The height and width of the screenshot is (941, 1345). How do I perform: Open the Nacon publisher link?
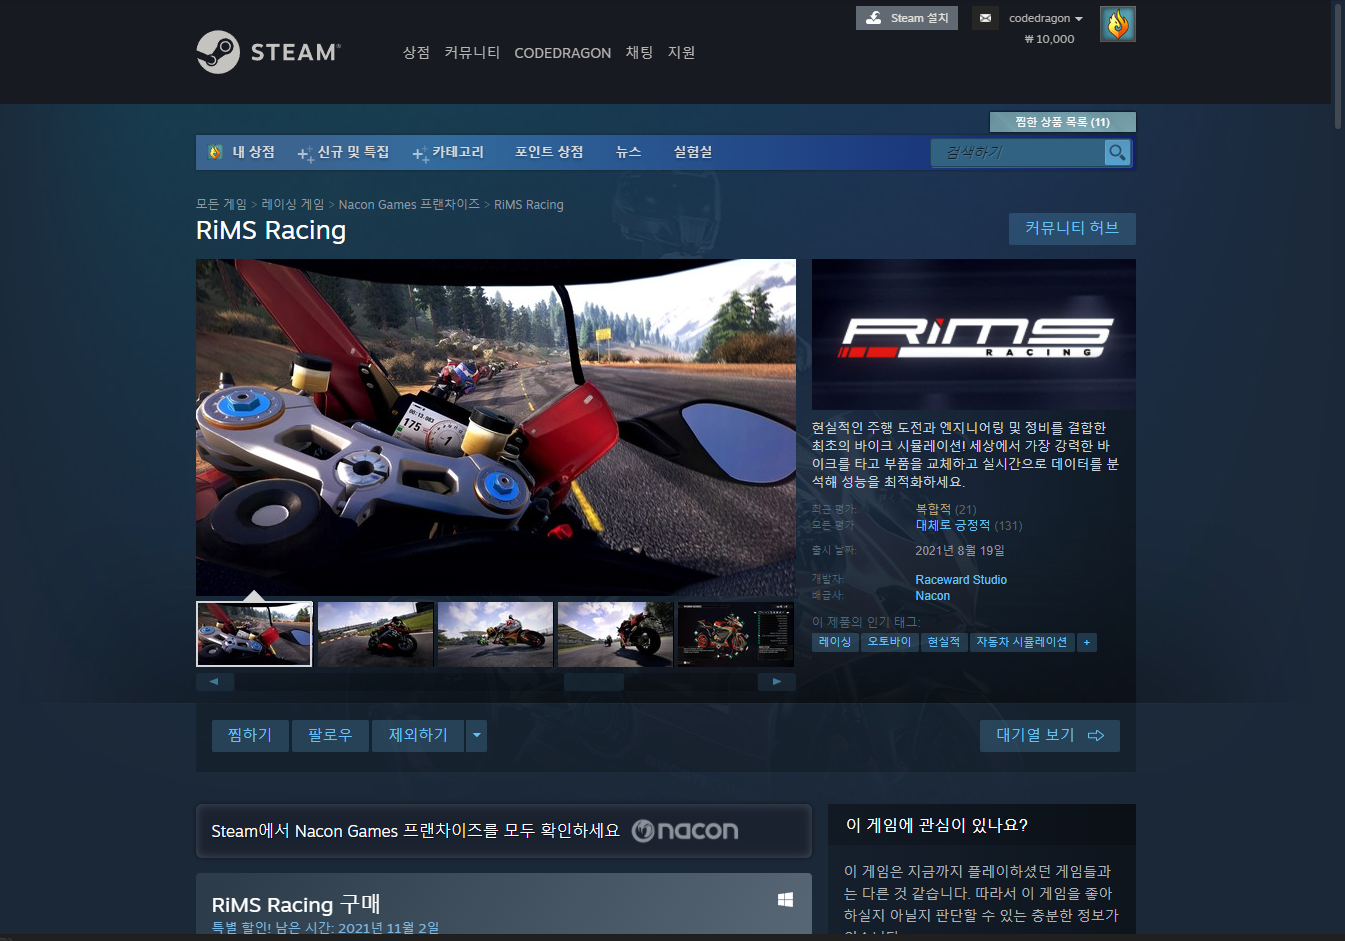pos(933,596)
